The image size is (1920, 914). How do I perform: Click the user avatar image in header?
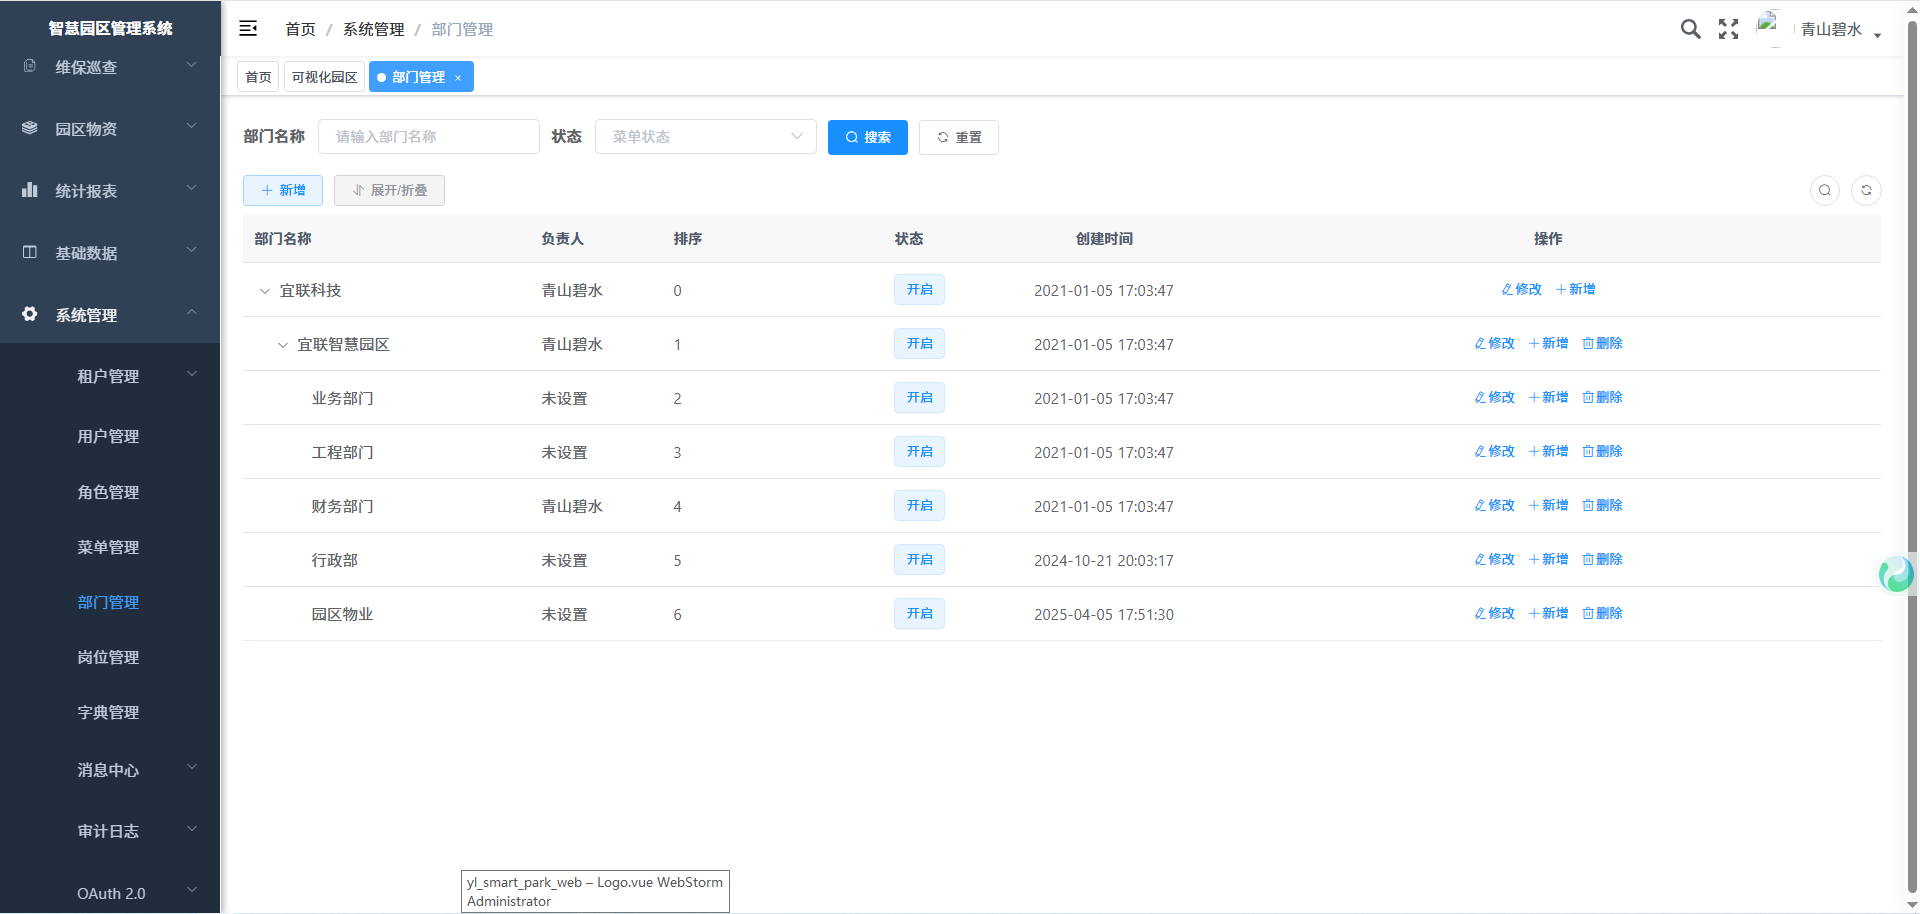1769,26
